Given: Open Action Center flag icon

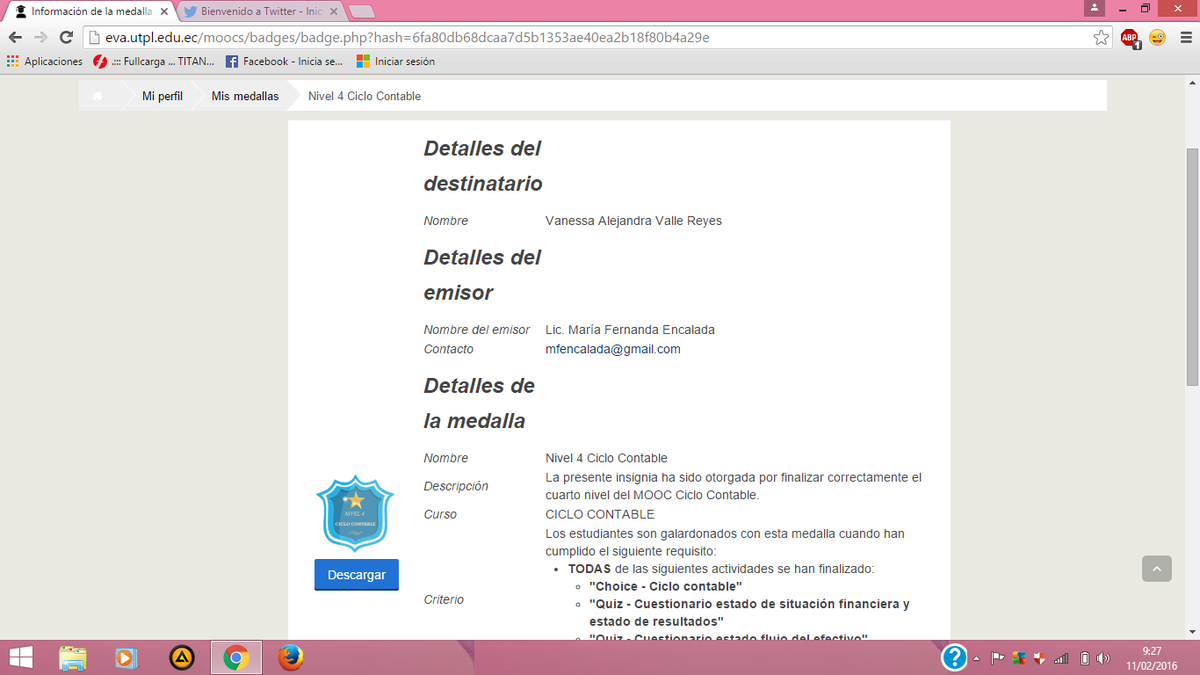Looking at the screenshot, I should pos(997,658).
